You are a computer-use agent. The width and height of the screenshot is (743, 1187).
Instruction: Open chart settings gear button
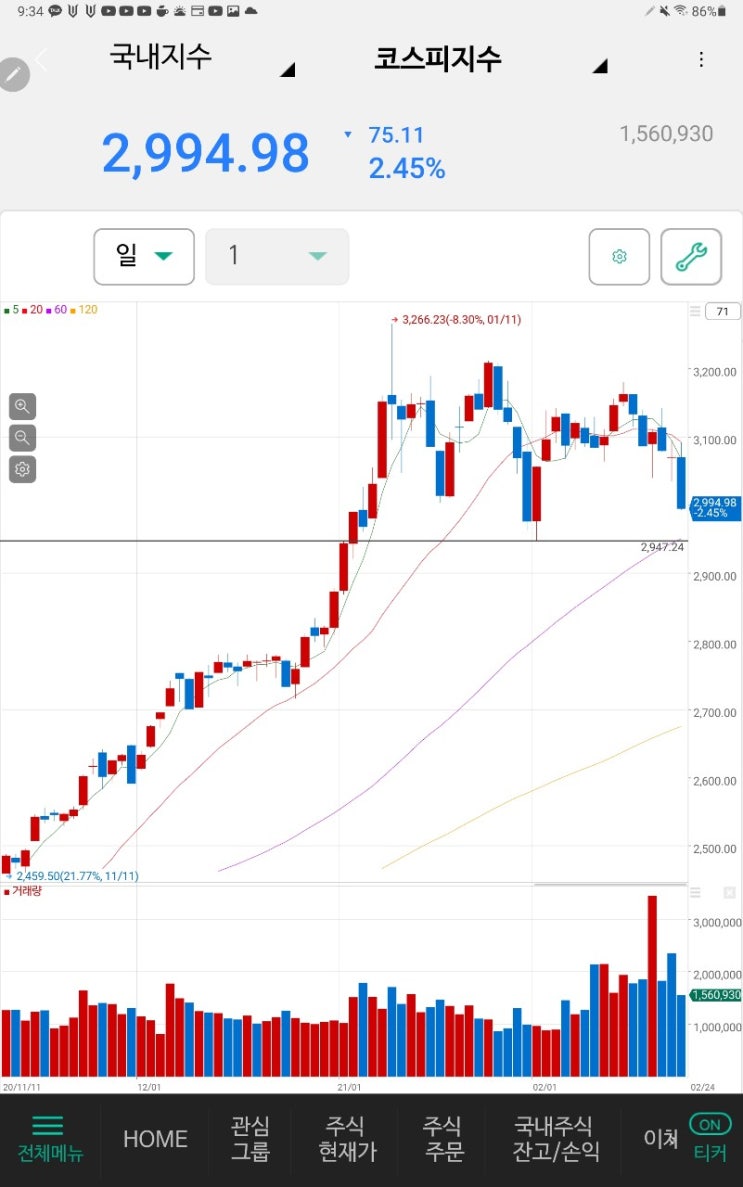pyautogui.click(x=619, y=257)
